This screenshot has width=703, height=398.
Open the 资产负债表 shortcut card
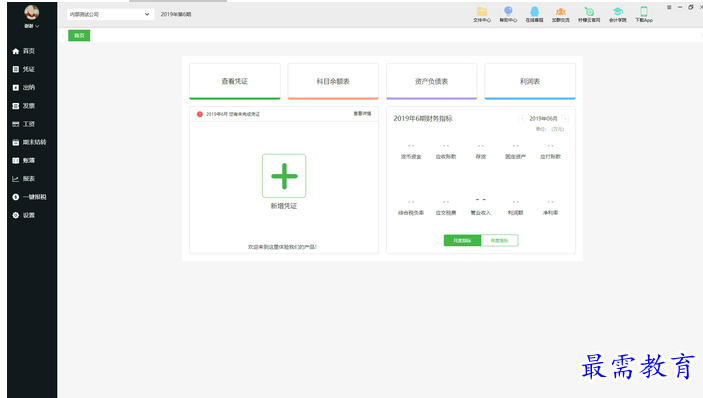[x=431, y=81]
